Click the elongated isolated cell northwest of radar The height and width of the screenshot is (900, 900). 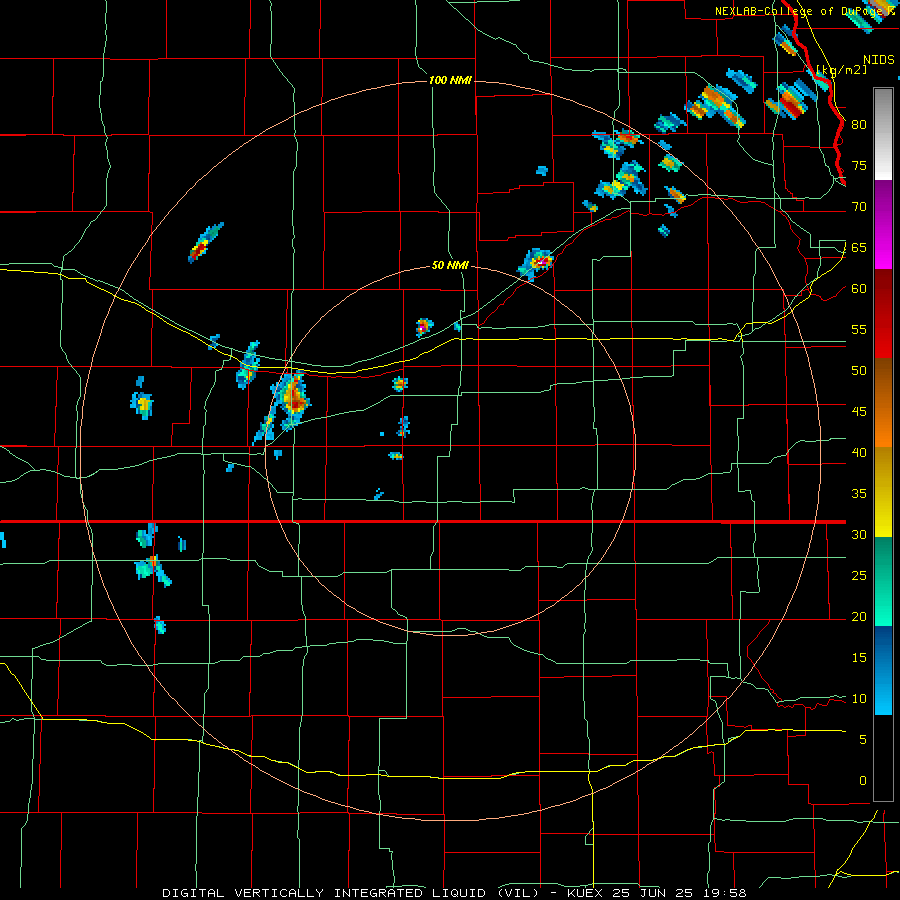click(205, 243)
